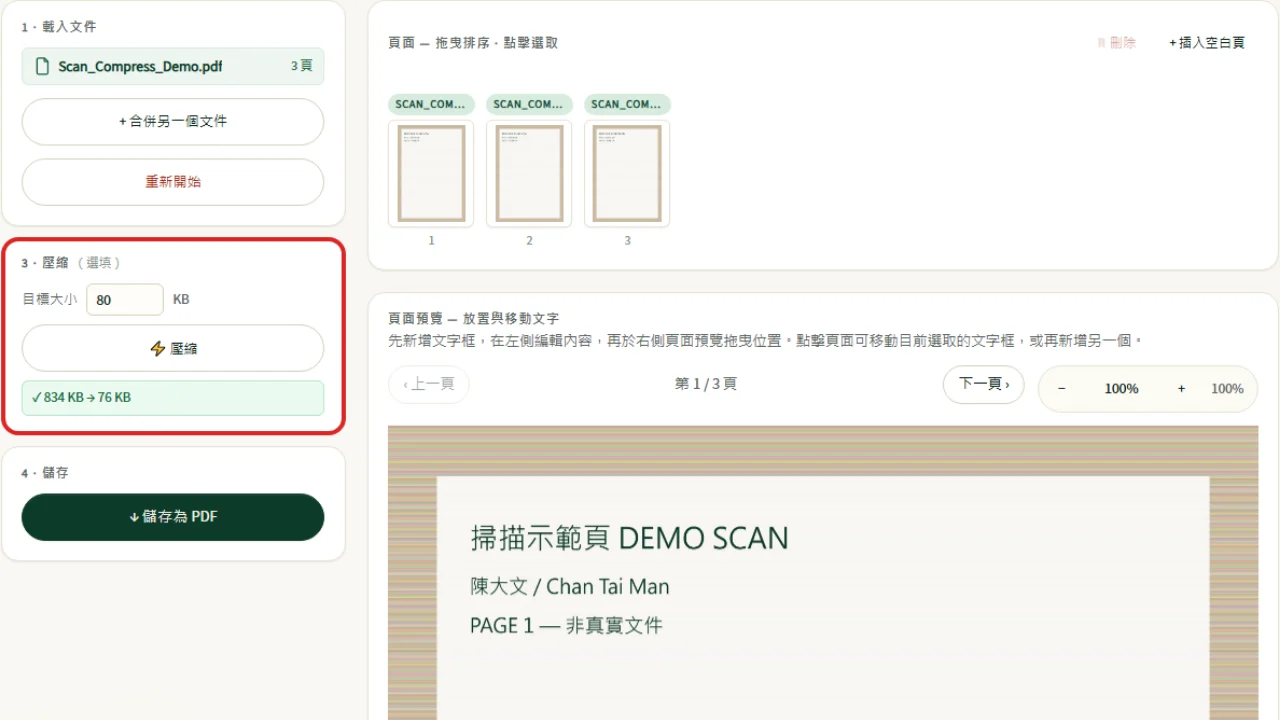Click the lightning bolt icon on 壓縮 button
The width and height of the screenshot is (1280, 720).
click(157, 348)
